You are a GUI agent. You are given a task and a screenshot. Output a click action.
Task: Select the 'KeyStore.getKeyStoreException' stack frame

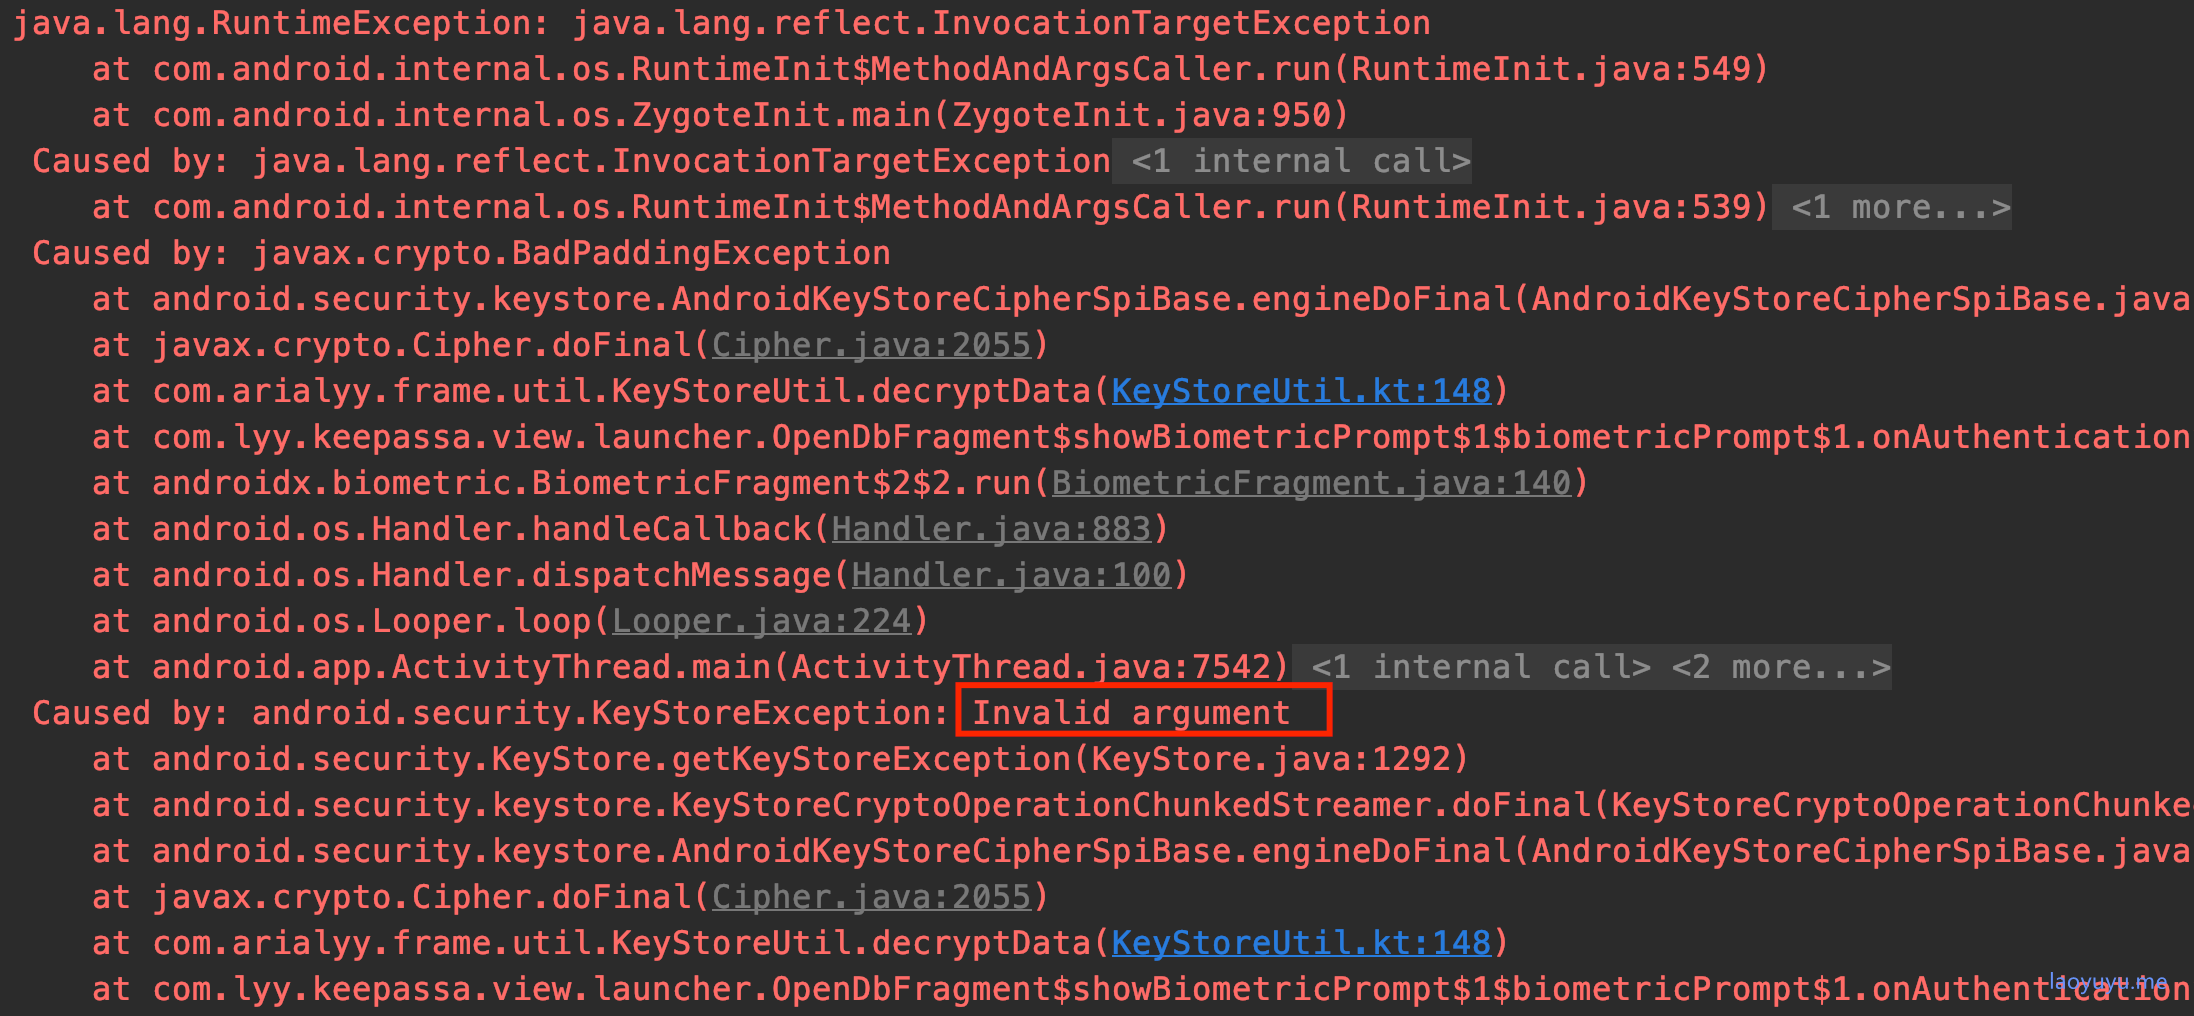click(x=780, y=759)
